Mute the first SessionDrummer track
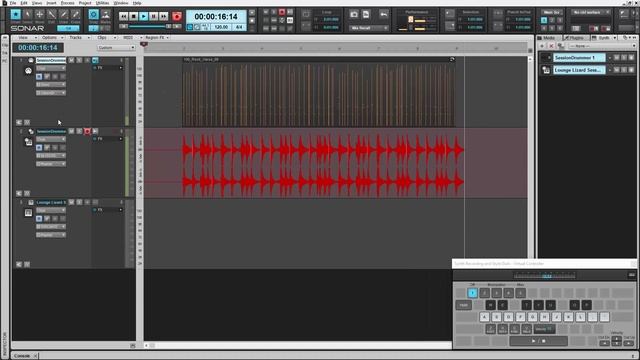Screen dimensions: 640x360 click(71, 60)
